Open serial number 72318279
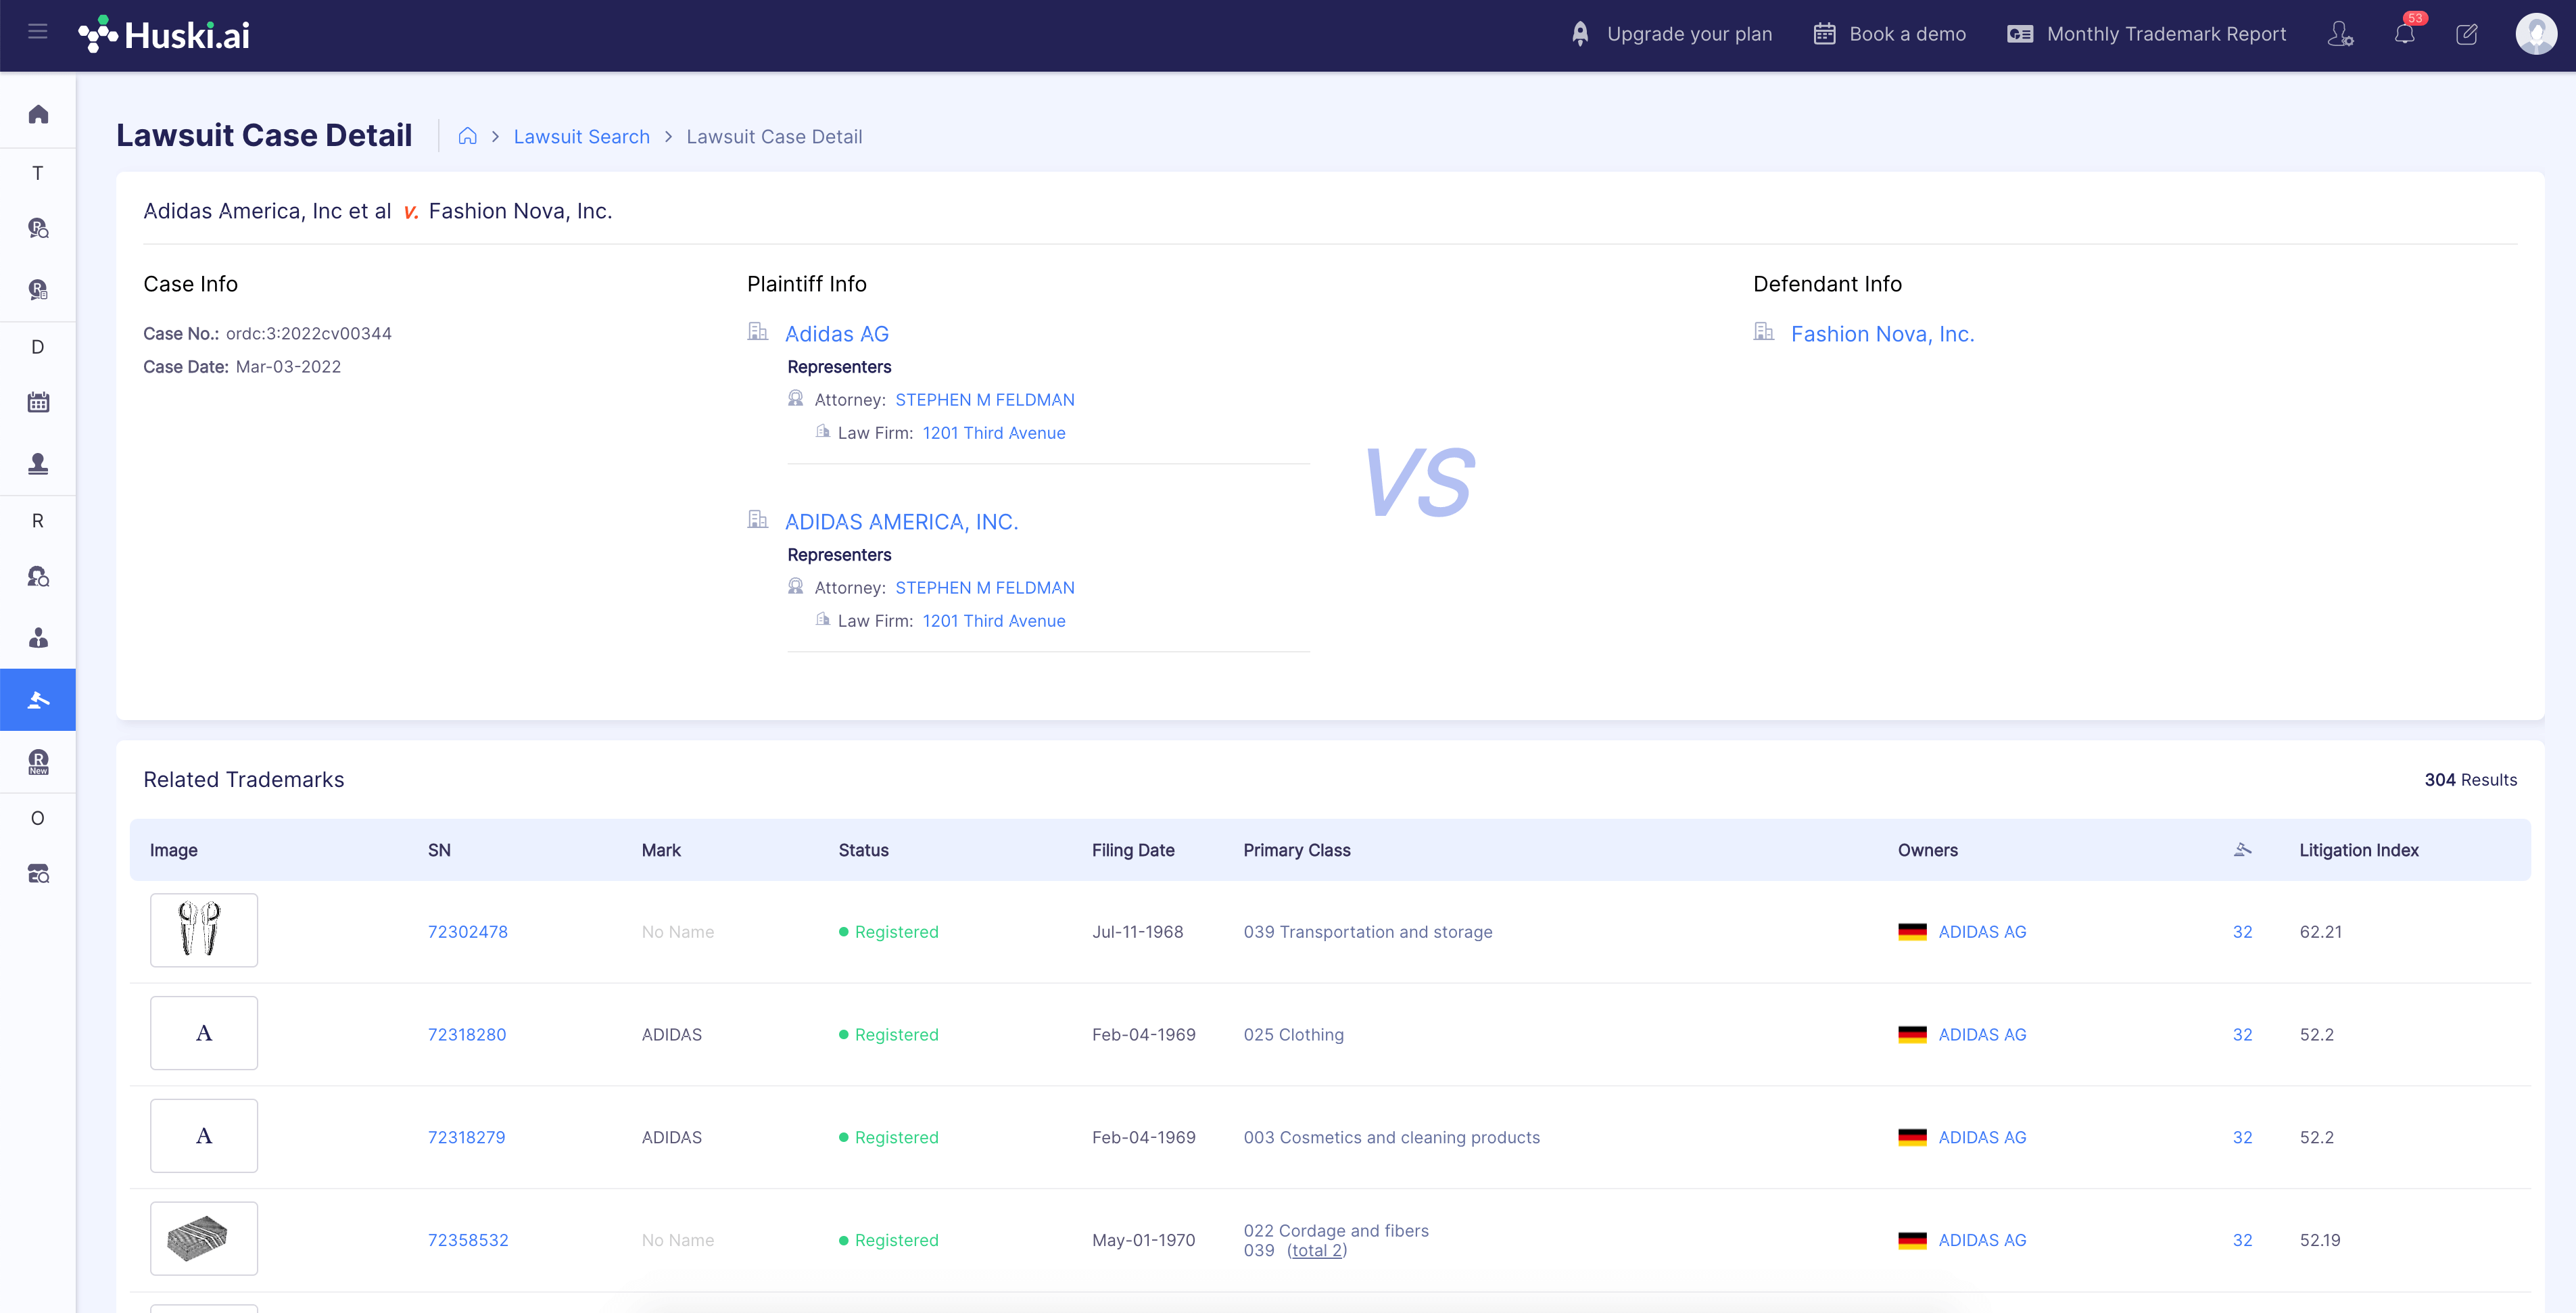This screenshot has width=2576, height=1313. coord(466,1138)
